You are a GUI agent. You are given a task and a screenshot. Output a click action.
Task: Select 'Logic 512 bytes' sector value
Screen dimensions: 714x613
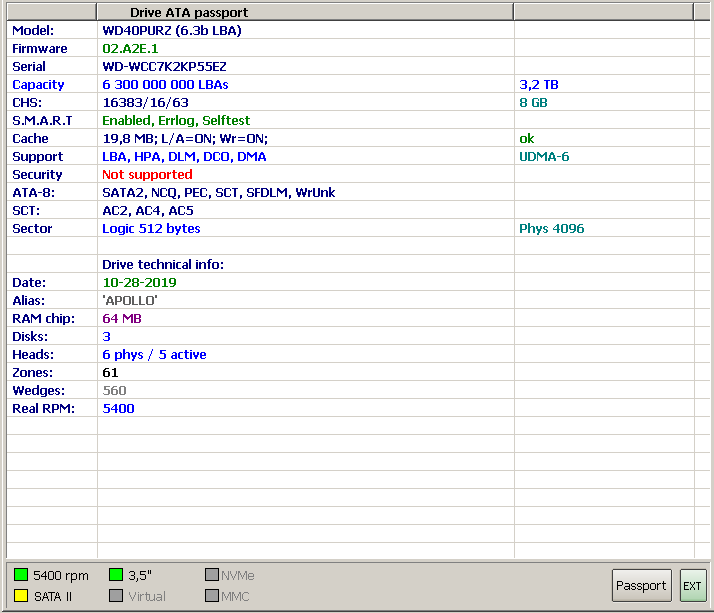pos(151,229)
